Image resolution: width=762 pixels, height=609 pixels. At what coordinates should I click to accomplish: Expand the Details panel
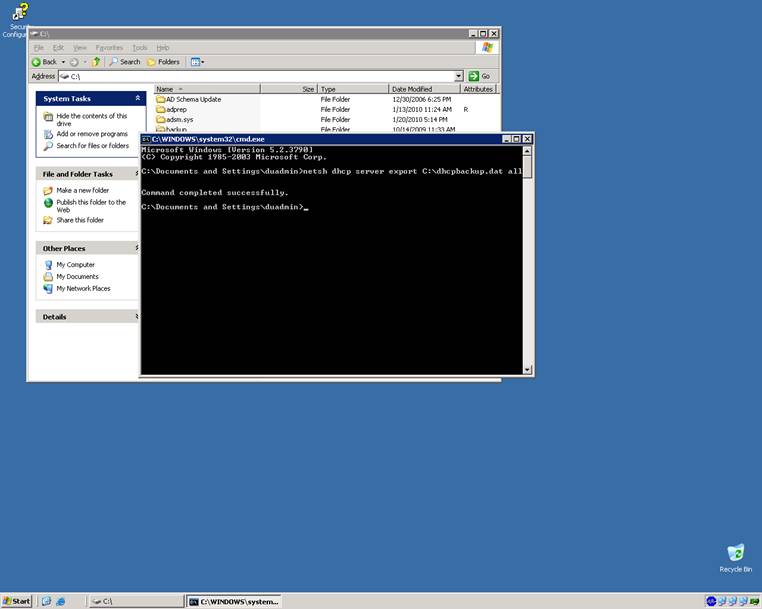tap(139, 316)
